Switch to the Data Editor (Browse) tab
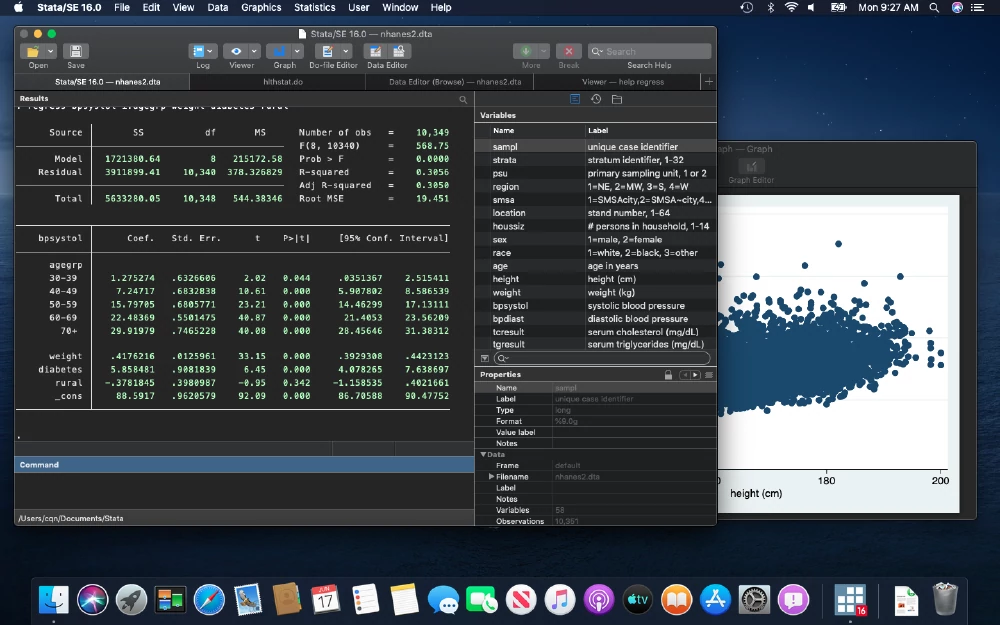 coord(455,82)
